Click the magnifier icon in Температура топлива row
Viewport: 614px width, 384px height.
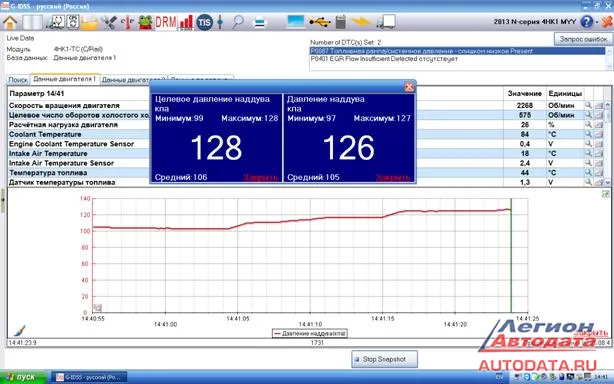coord(588,173)
